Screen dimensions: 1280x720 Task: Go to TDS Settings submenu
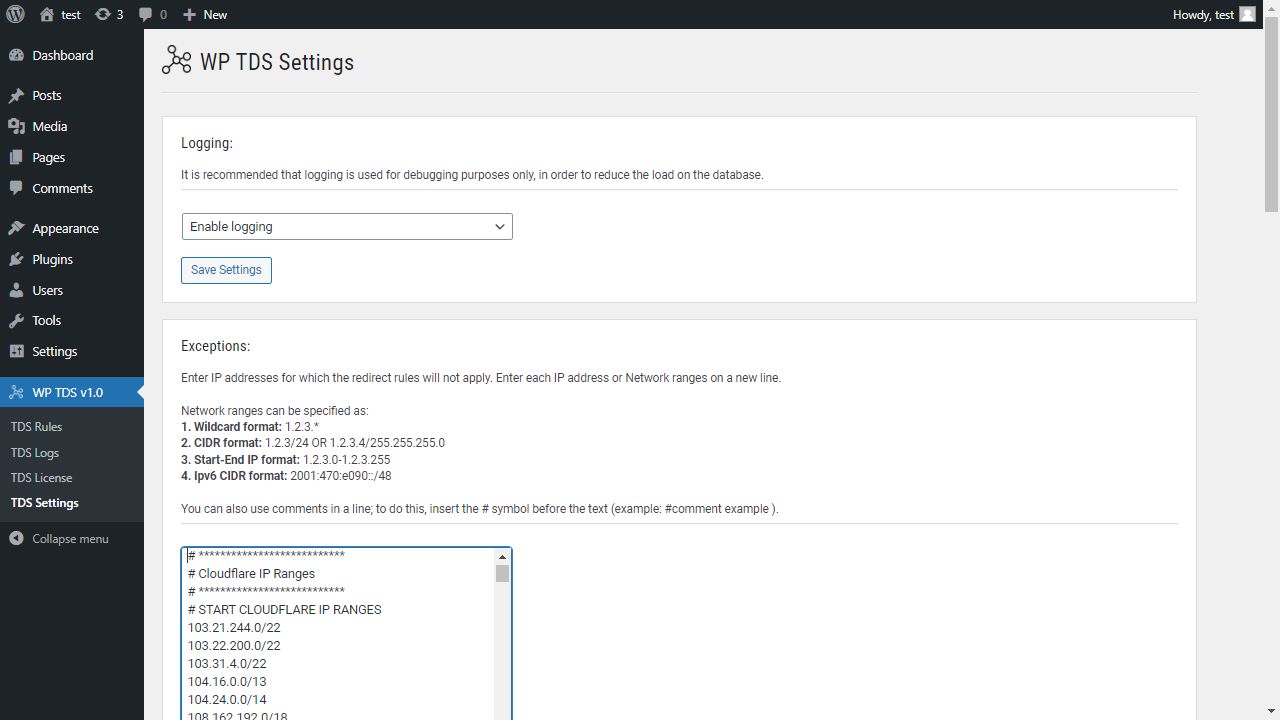click(44, 503)
